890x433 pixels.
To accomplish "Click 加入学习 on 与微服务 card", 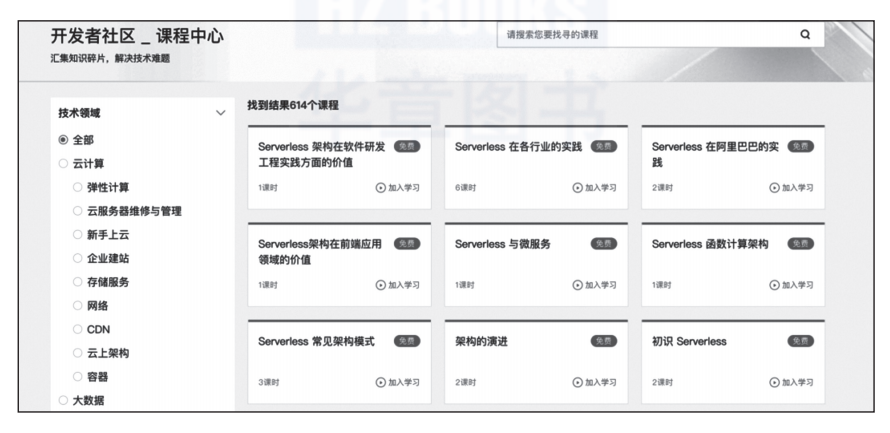I will coord(601,285).
